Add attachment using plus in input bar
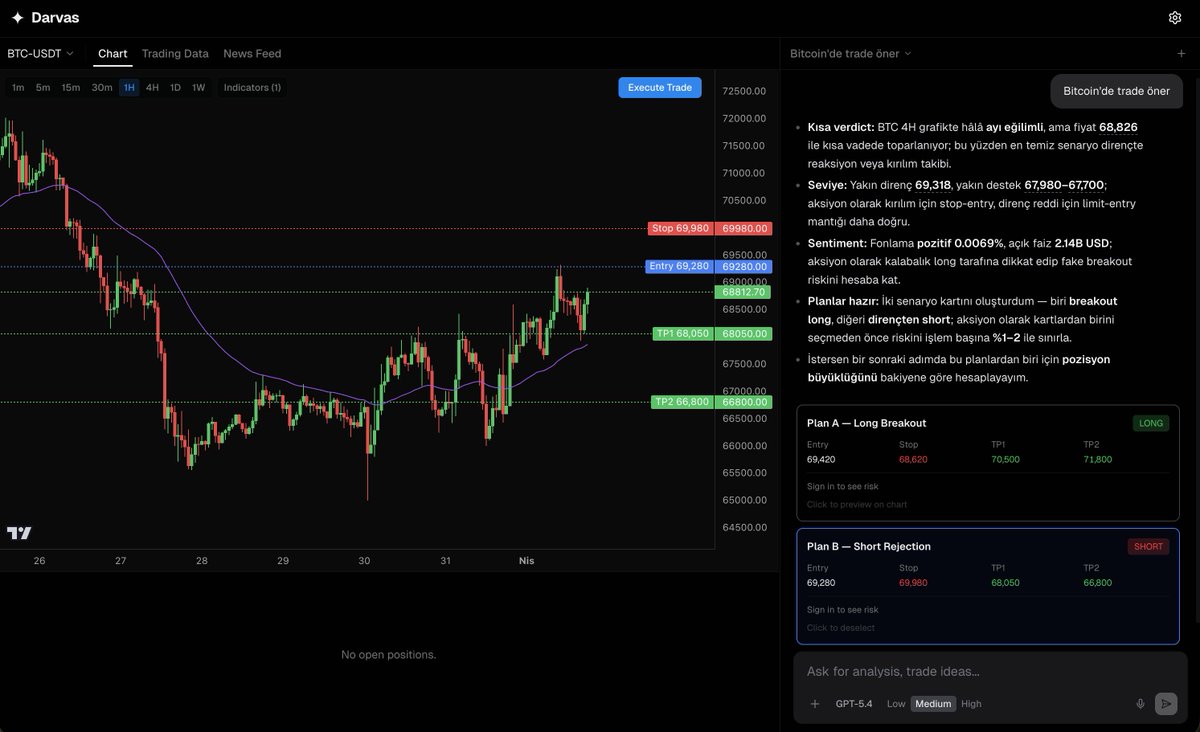 pos(815,704)
